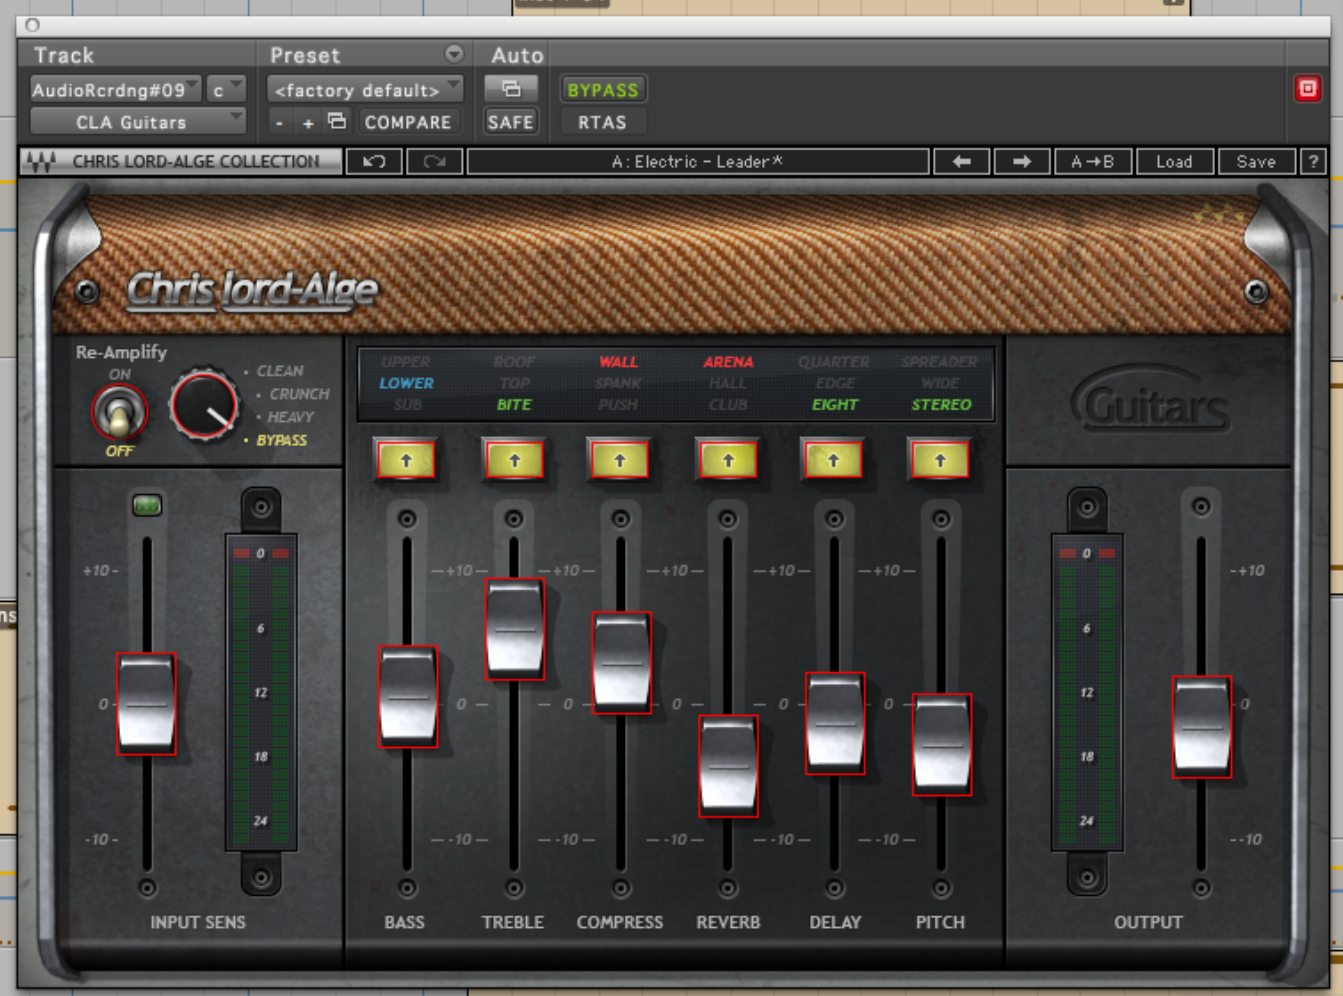Toggle the automation SAFE button
1343x996 pixels.
(x=510, y=122)
